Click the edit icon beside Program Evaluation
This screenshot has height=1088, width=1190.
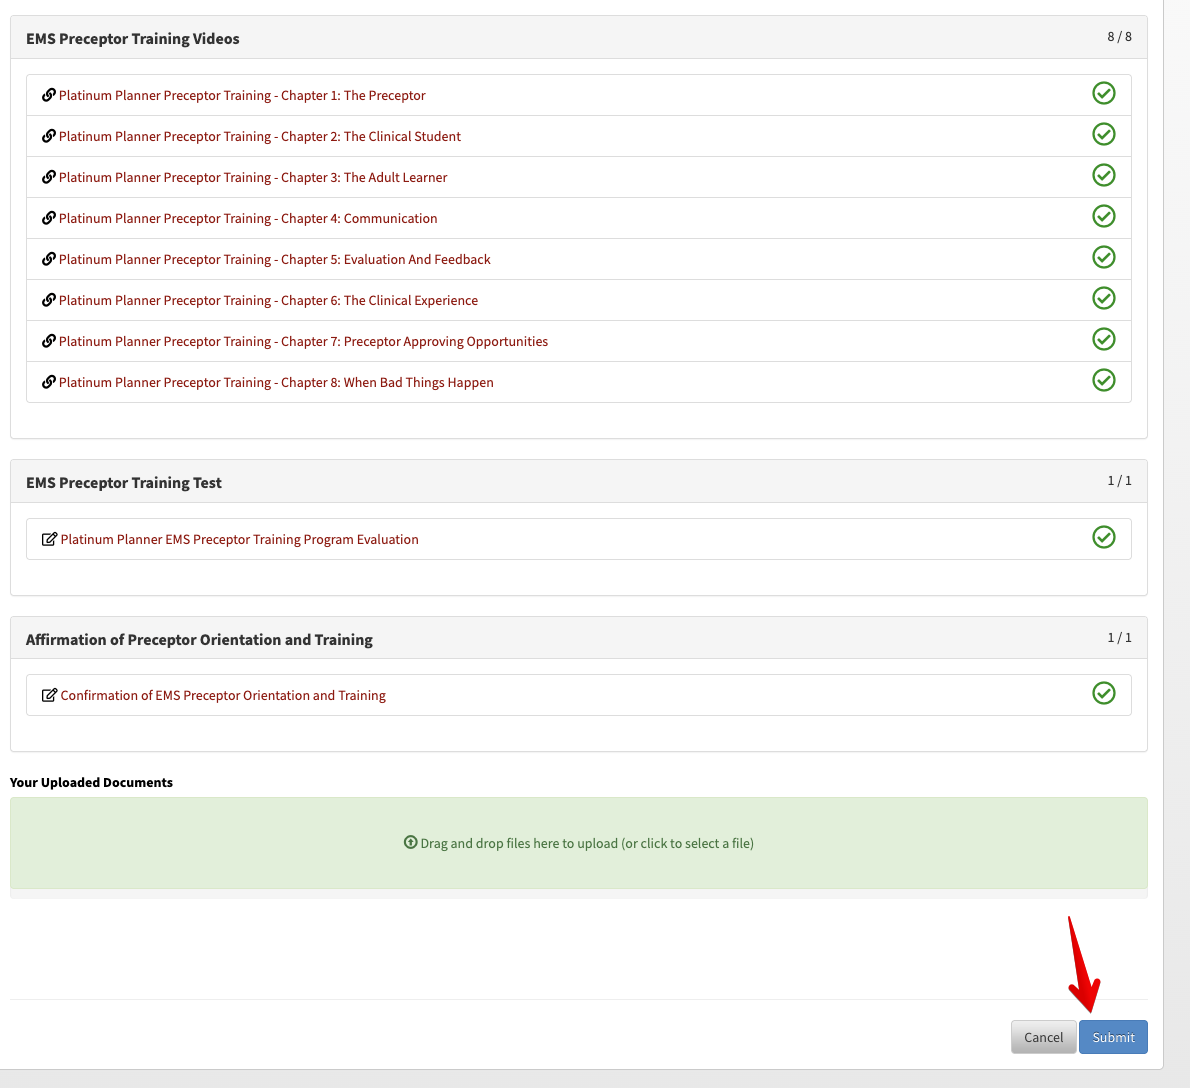pos(49,539)
